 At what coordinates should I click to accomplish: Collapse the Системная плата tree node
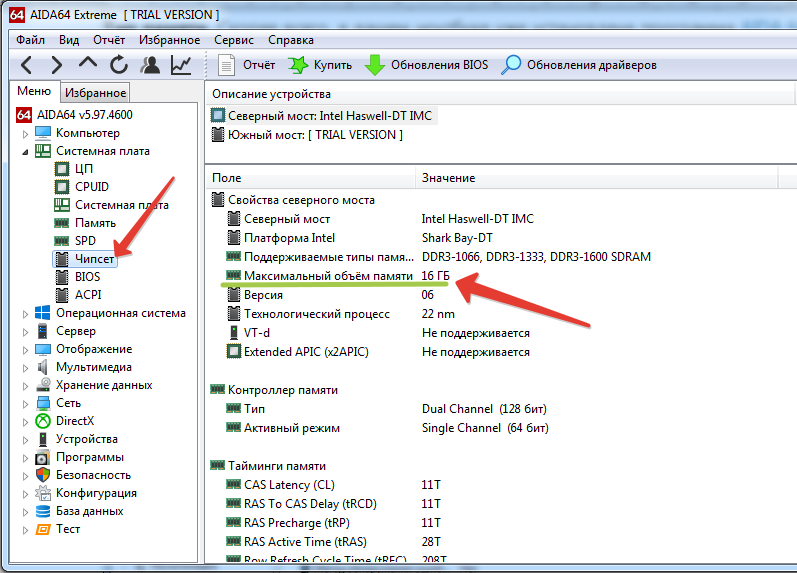click(25, 152)
